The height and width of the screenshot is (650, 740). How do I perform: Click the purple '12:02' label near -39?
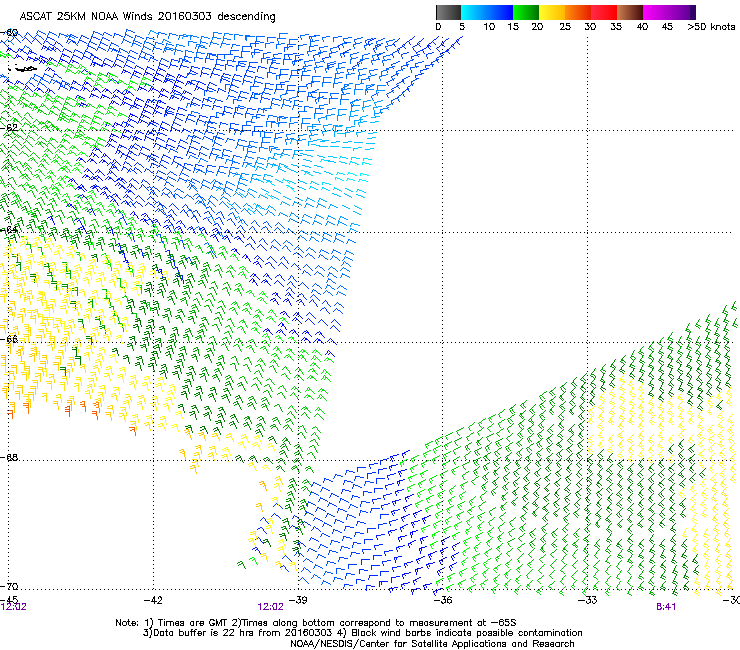coord(270,607)
